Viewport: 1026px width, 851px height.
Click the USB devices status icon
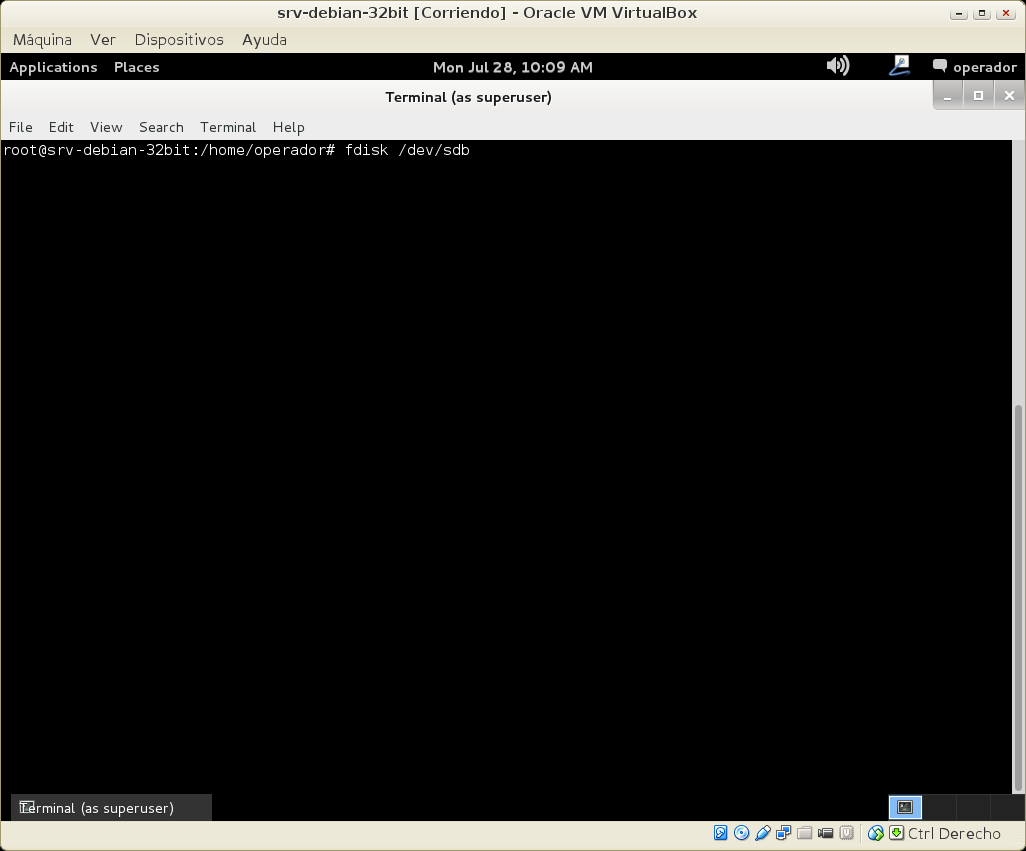(x=763, y=833)
